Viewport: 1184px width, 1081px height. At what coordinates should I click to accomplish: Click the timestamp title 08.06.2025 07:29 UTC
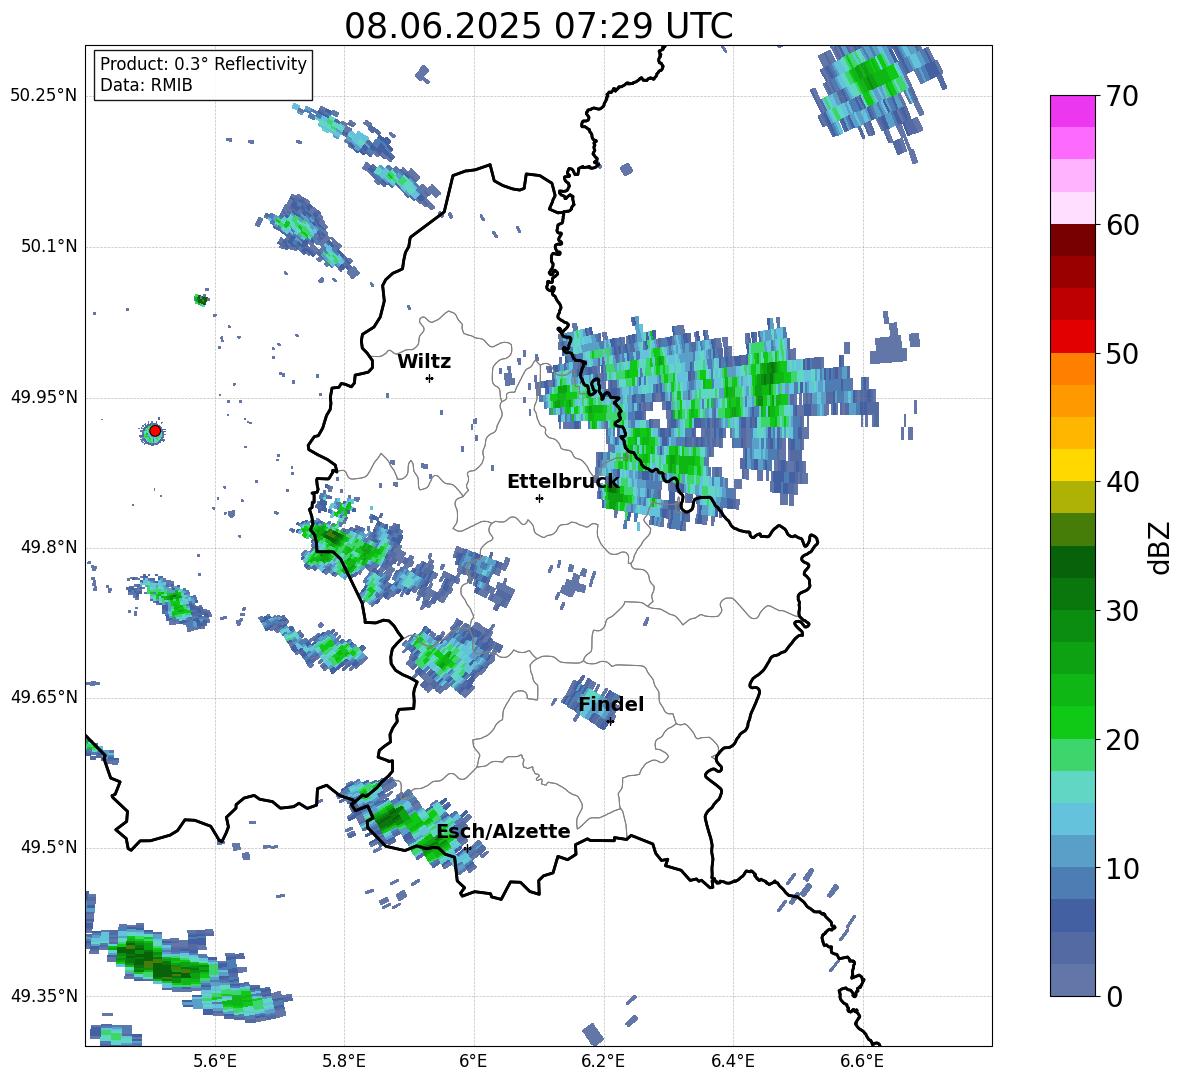click(538, 26)
